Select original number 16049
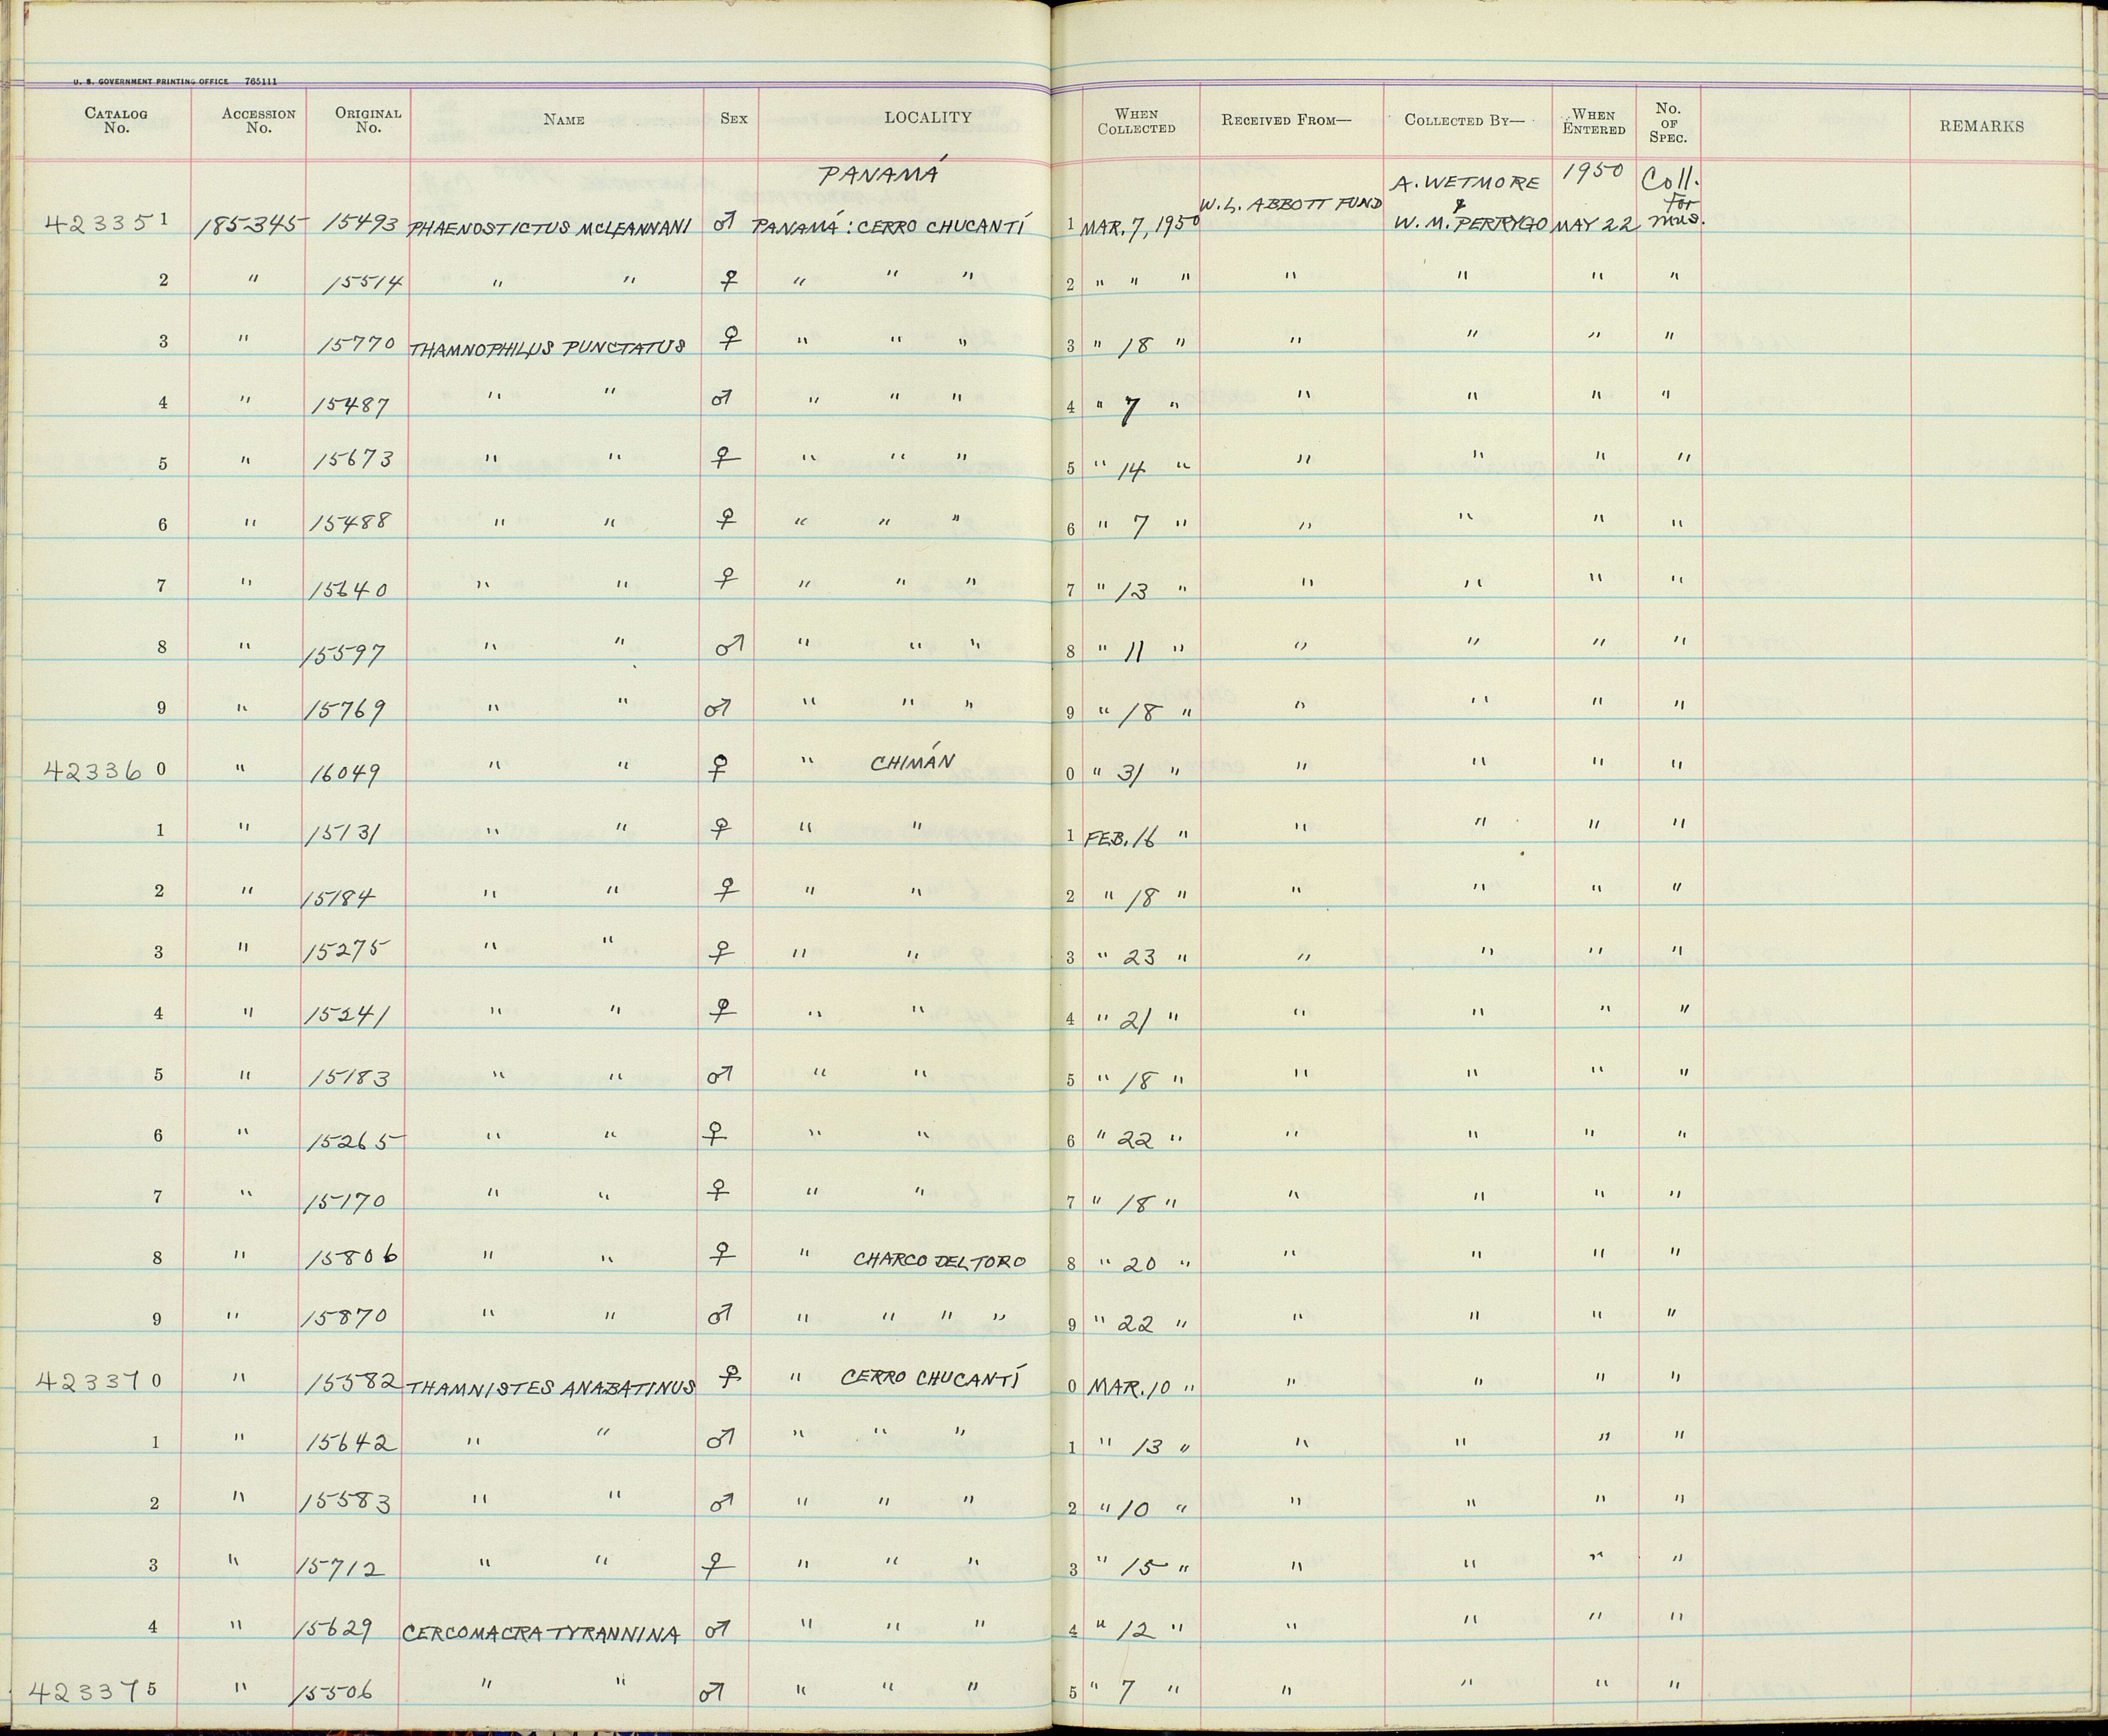This screenshot has width=2108, height=1736. [344, 772]
